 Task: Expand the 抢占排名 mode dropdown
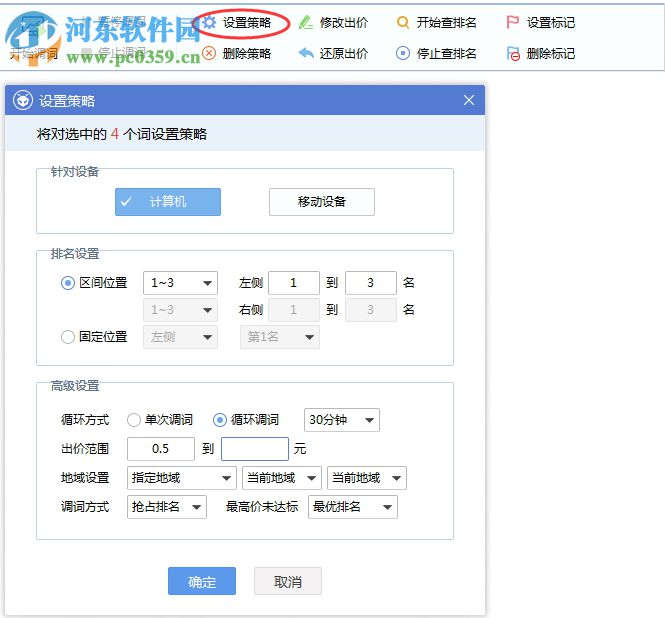click(167, 507)
